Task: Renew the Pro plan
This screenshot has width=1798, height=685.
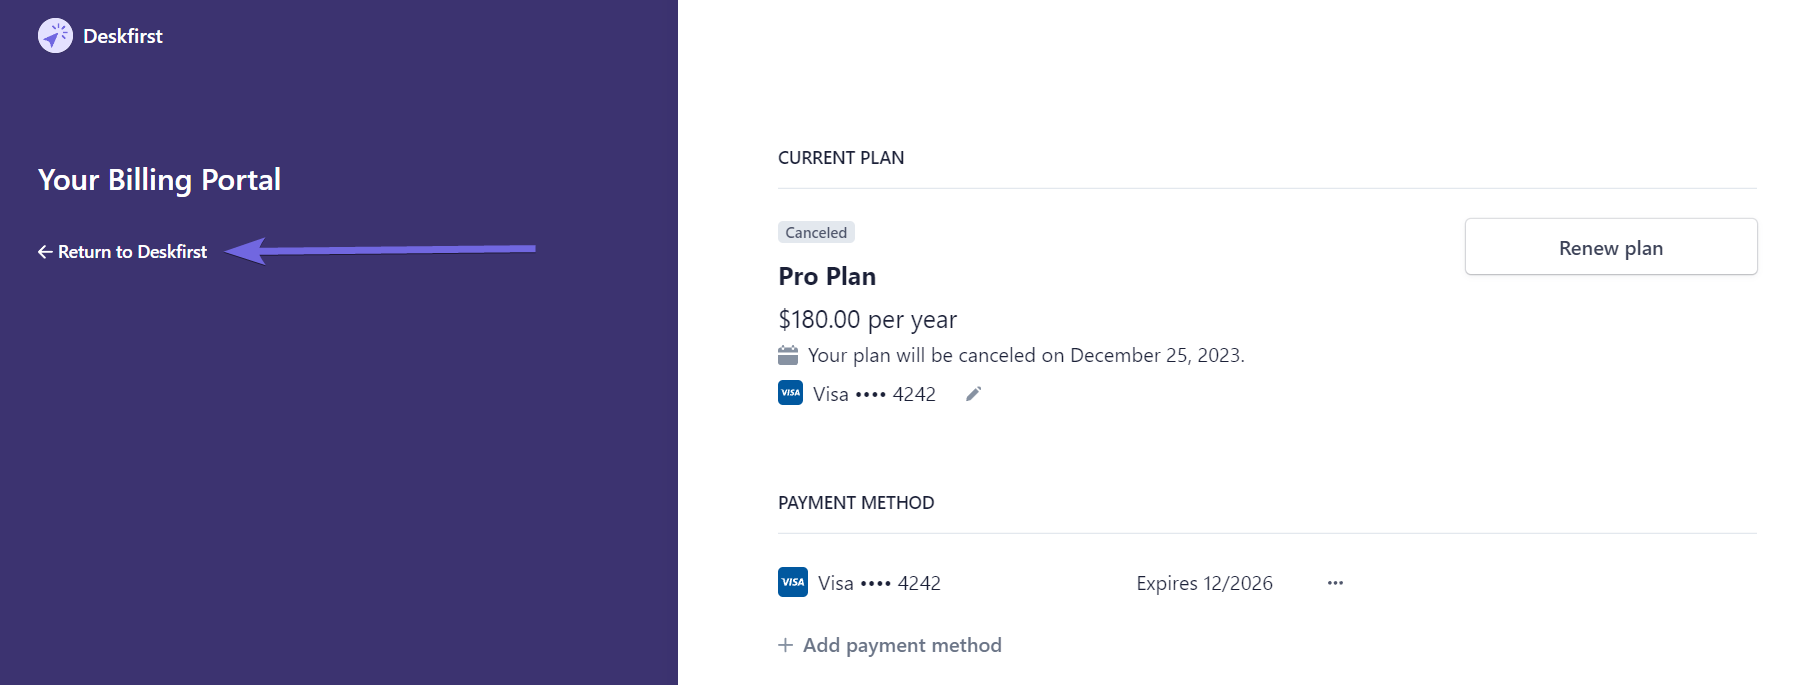Action: [1611, 247]
